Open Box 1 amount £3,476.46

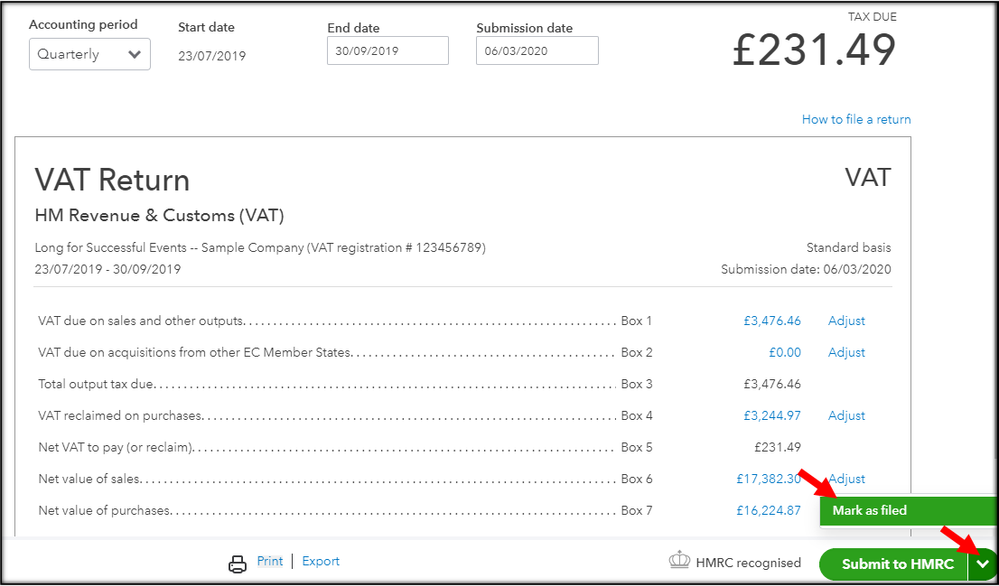click(772, 321)
